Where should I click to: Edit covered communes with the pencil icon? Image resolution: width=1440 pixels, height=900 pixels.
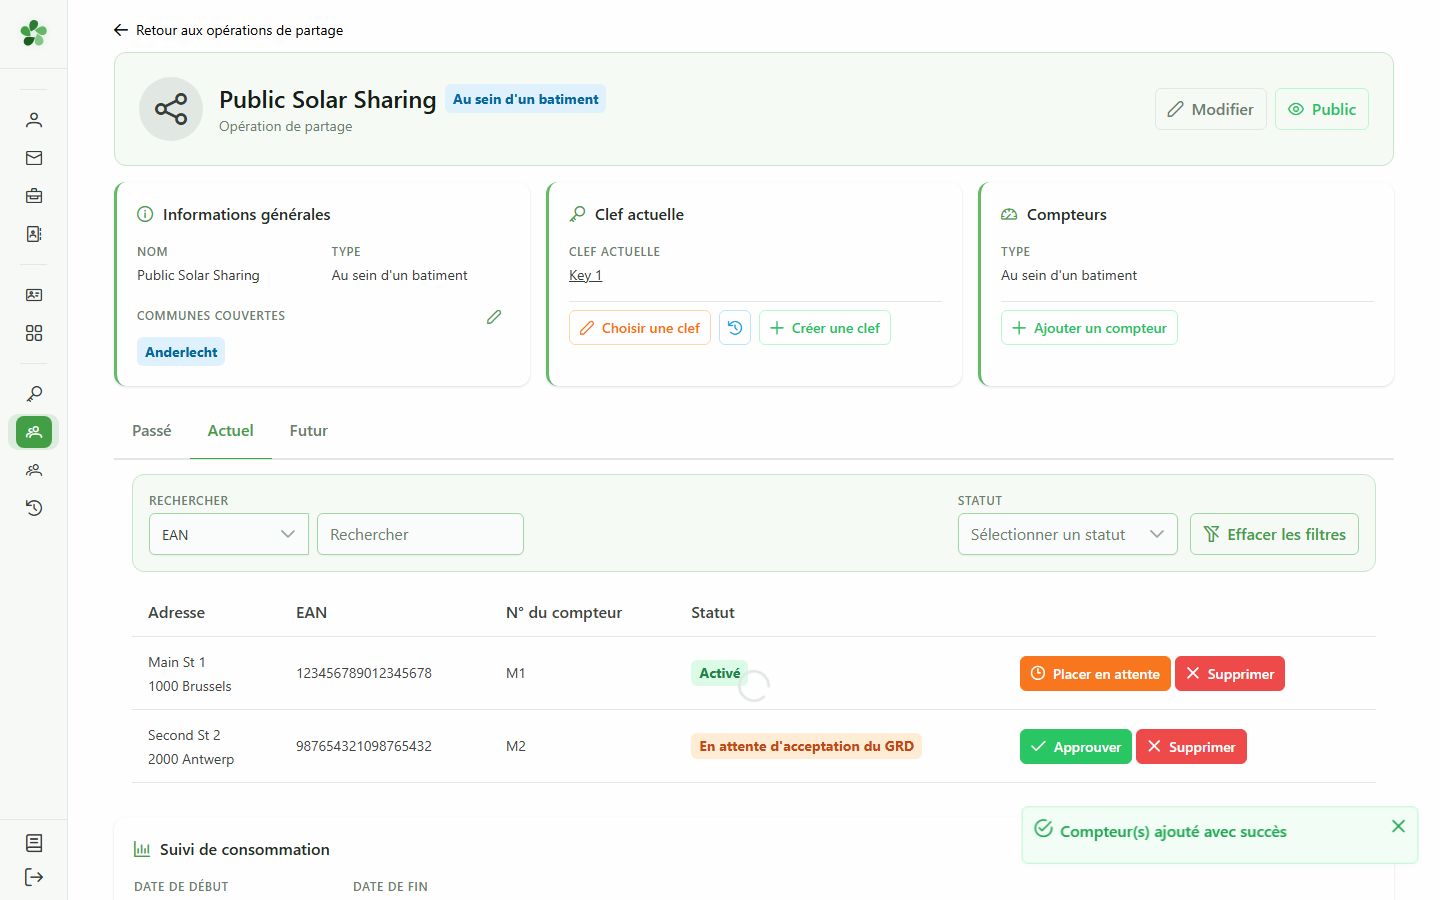(494, 317)
